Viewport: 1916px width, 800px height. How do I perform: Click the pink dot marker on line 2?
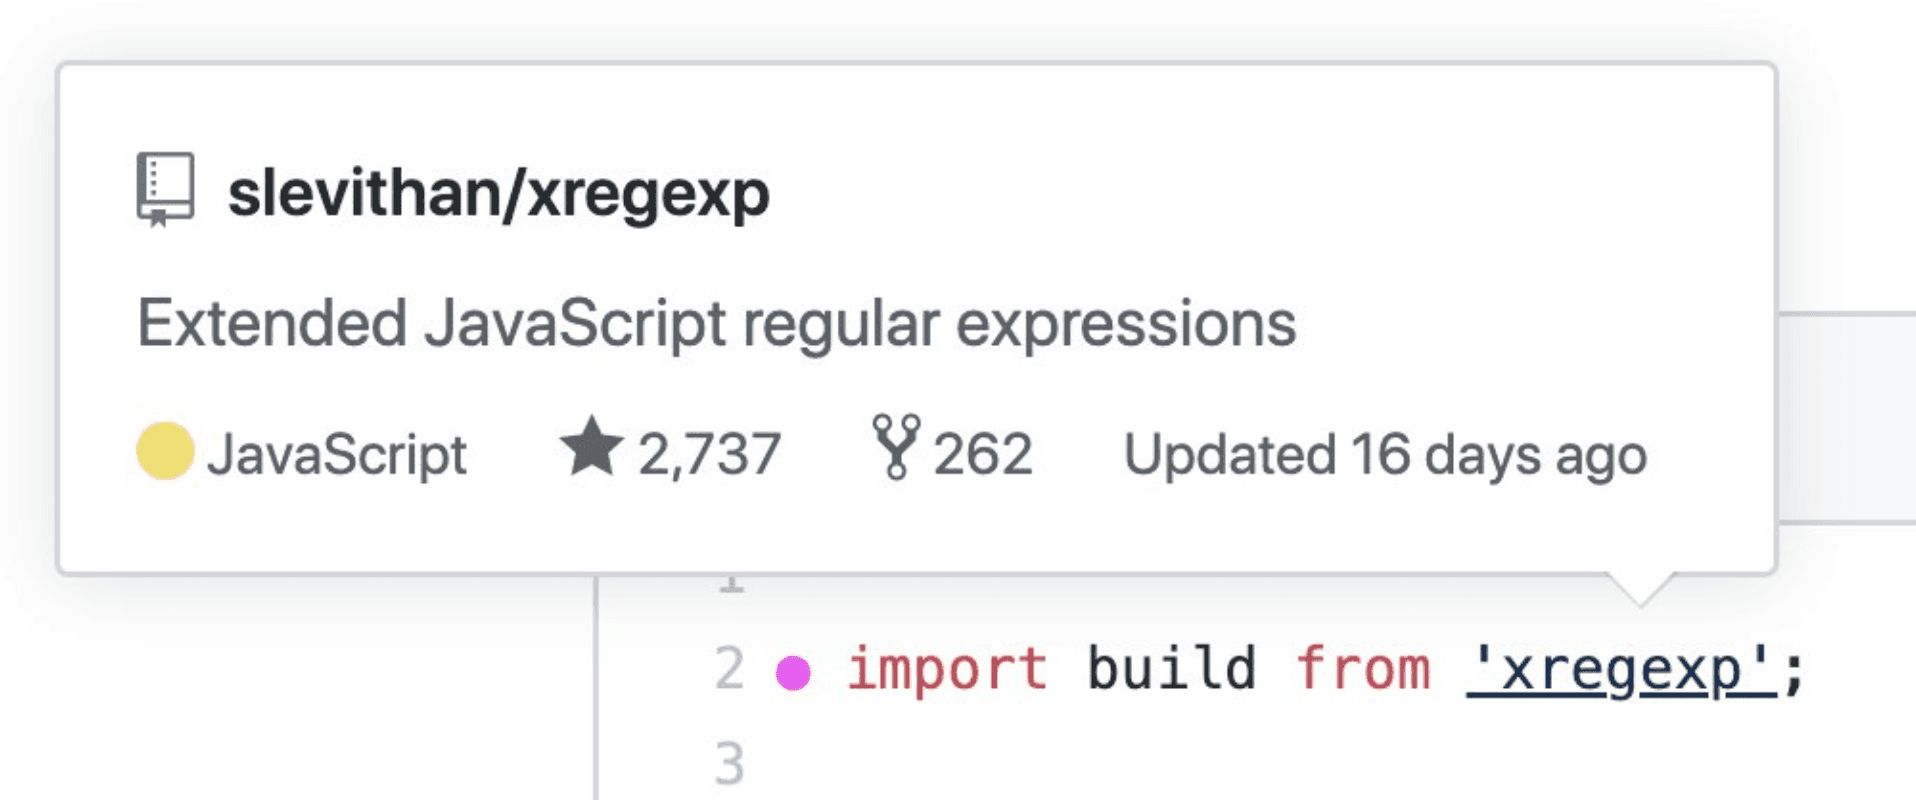tap(793, 673)
